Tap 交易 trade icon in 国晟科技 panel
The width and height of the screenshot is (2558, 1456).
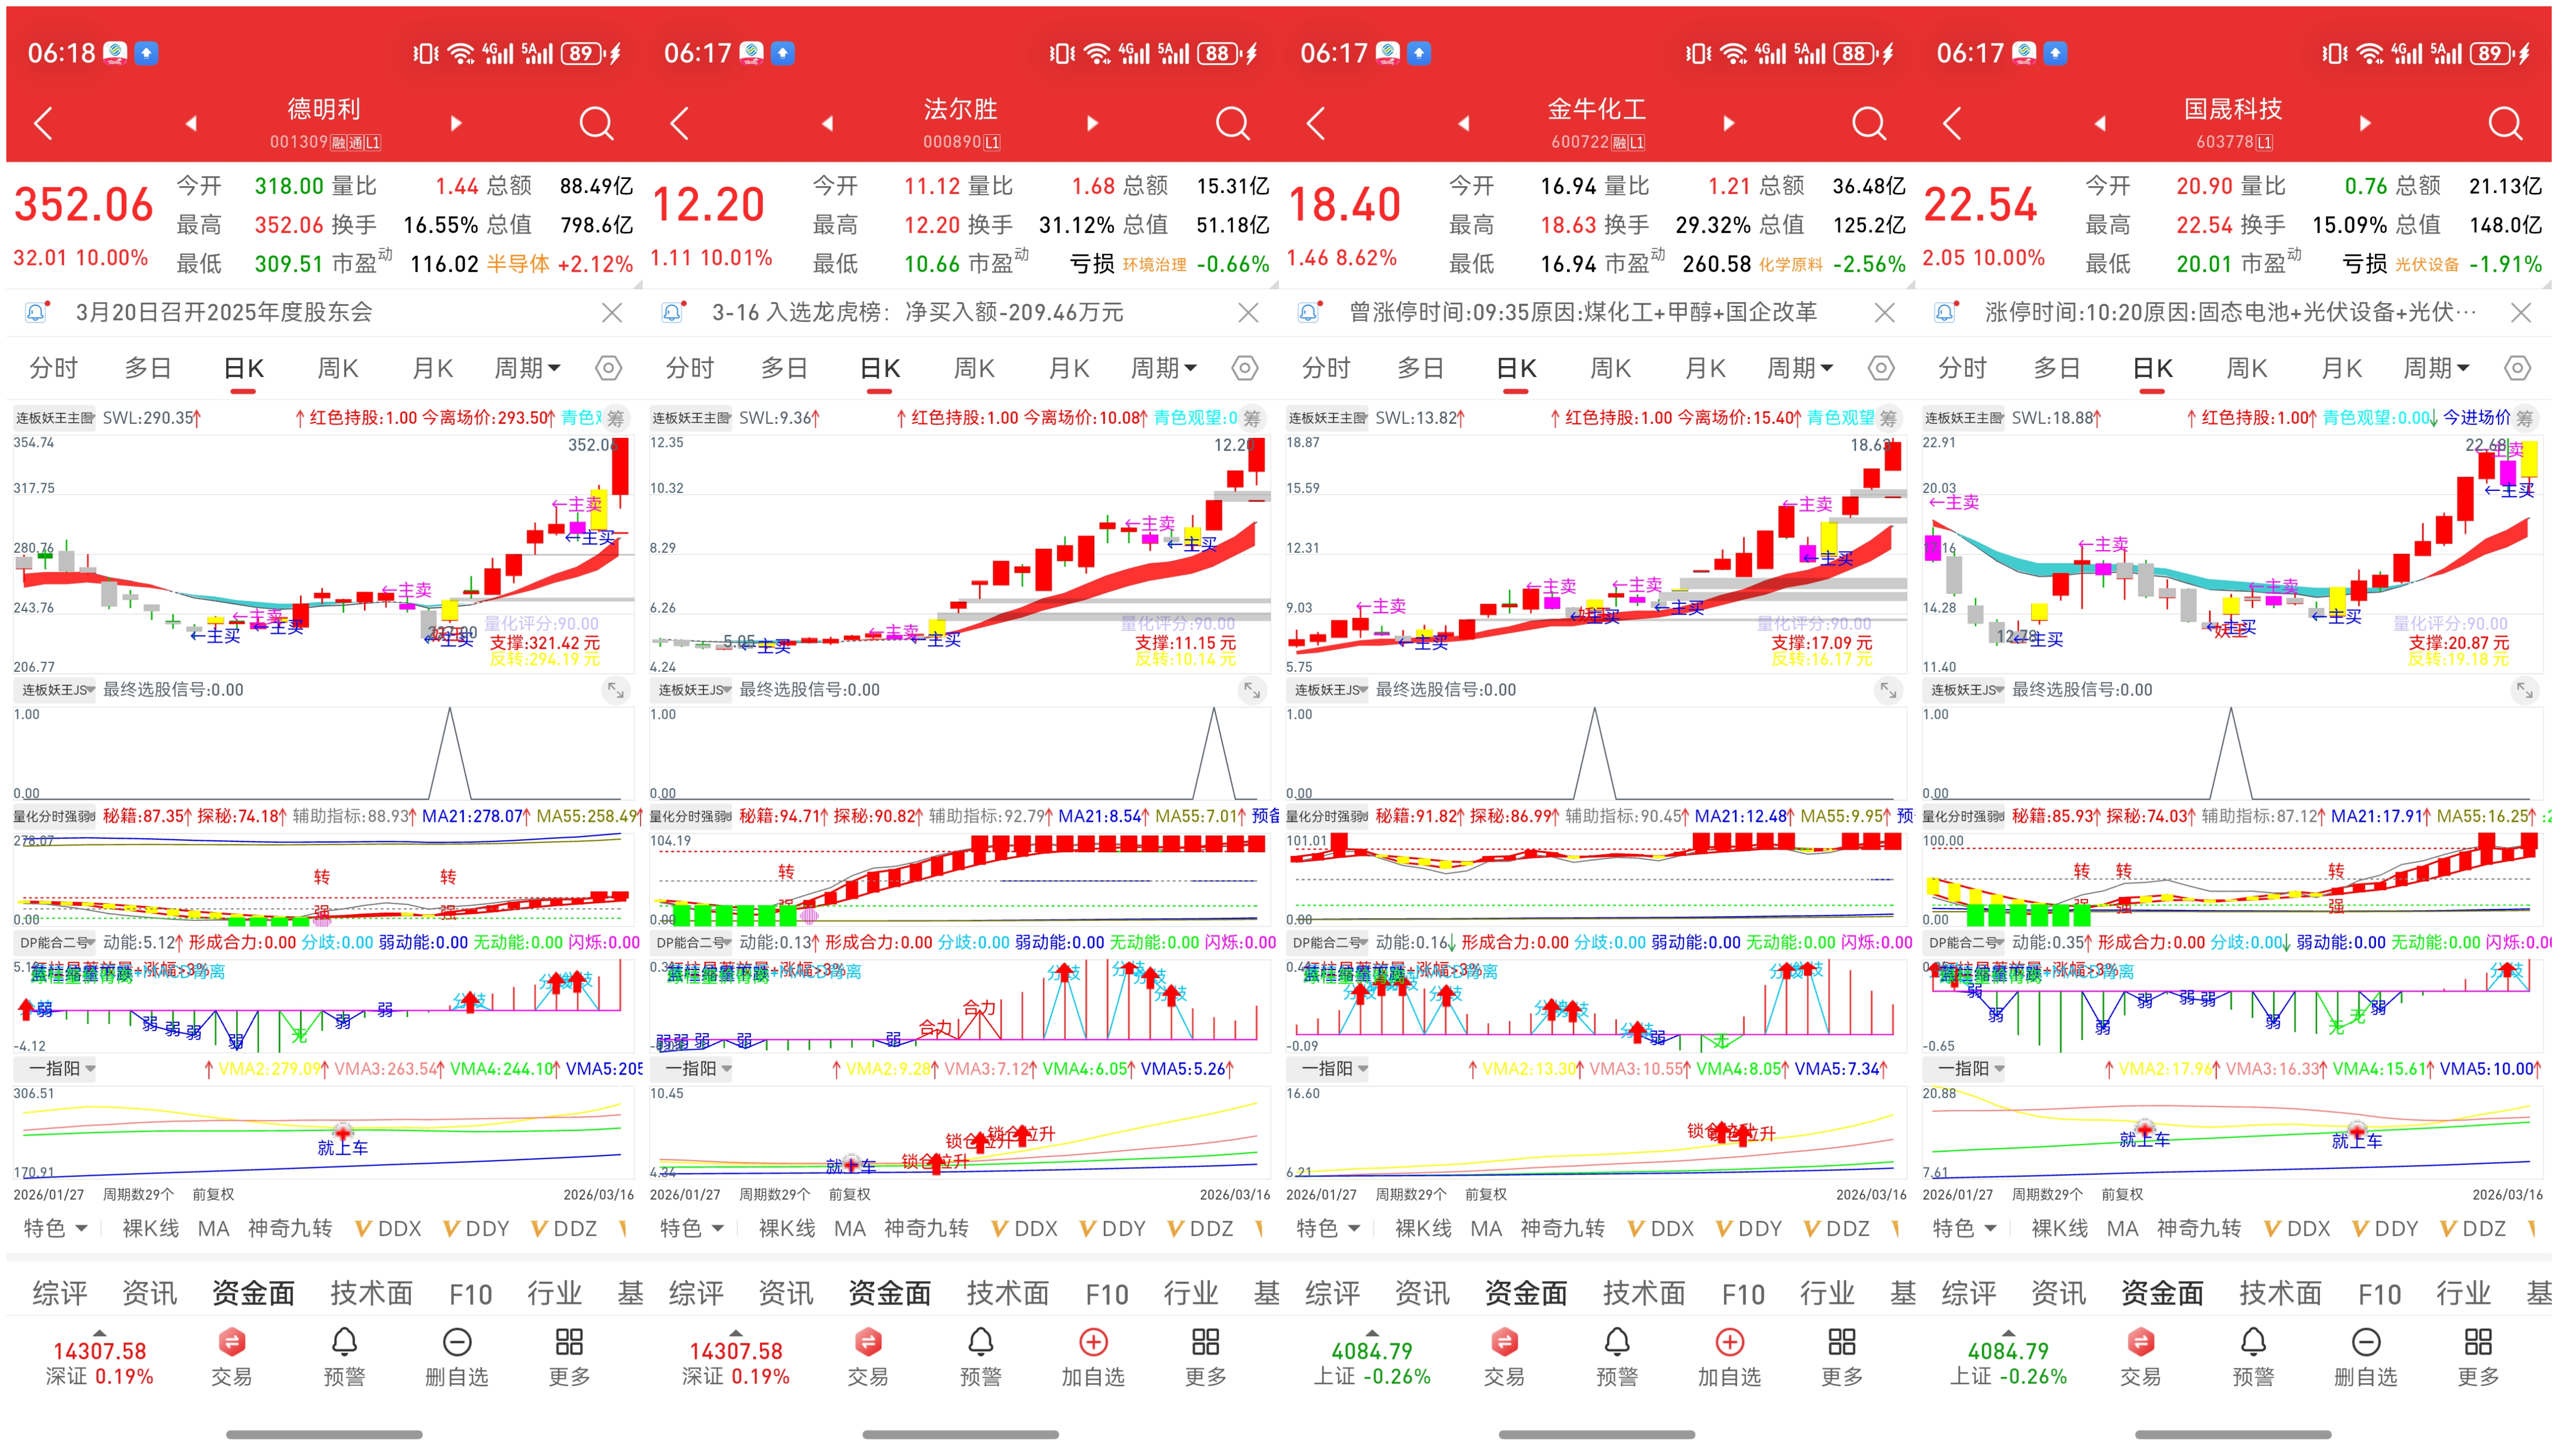click(x=2140, y=1356)
